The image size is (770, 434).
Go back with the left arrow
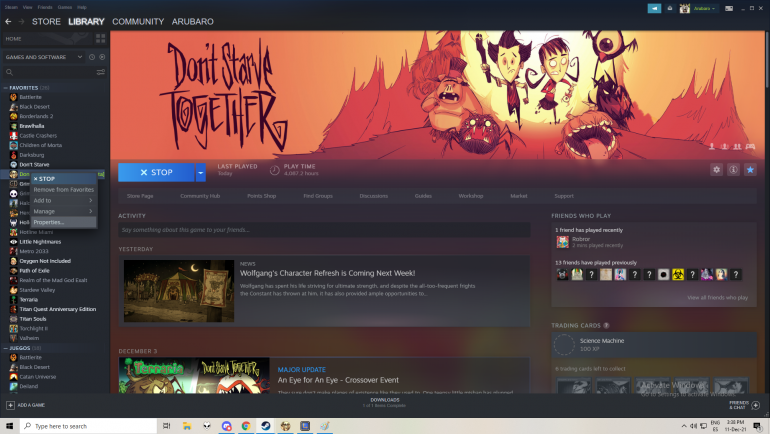(8, 22)
